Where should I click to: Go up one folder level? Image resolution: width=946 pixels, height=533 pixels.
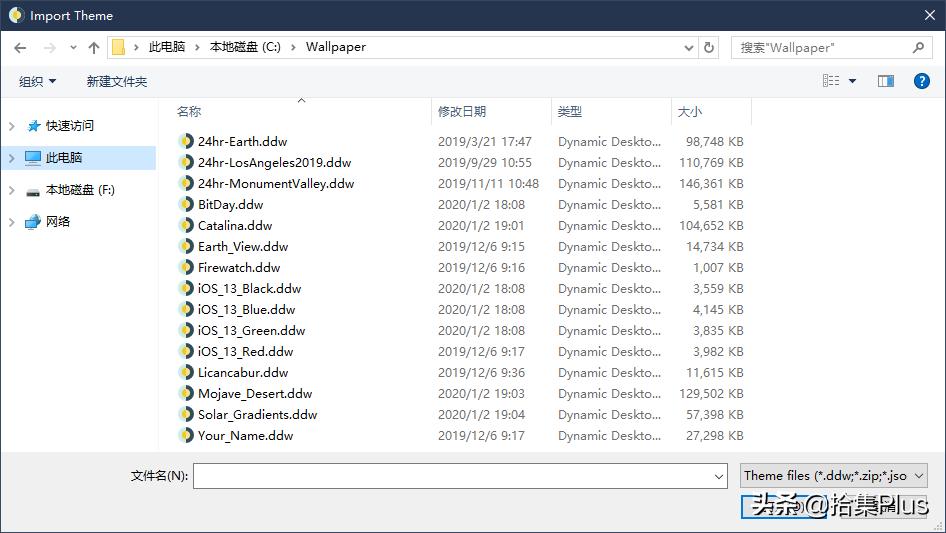94,48
